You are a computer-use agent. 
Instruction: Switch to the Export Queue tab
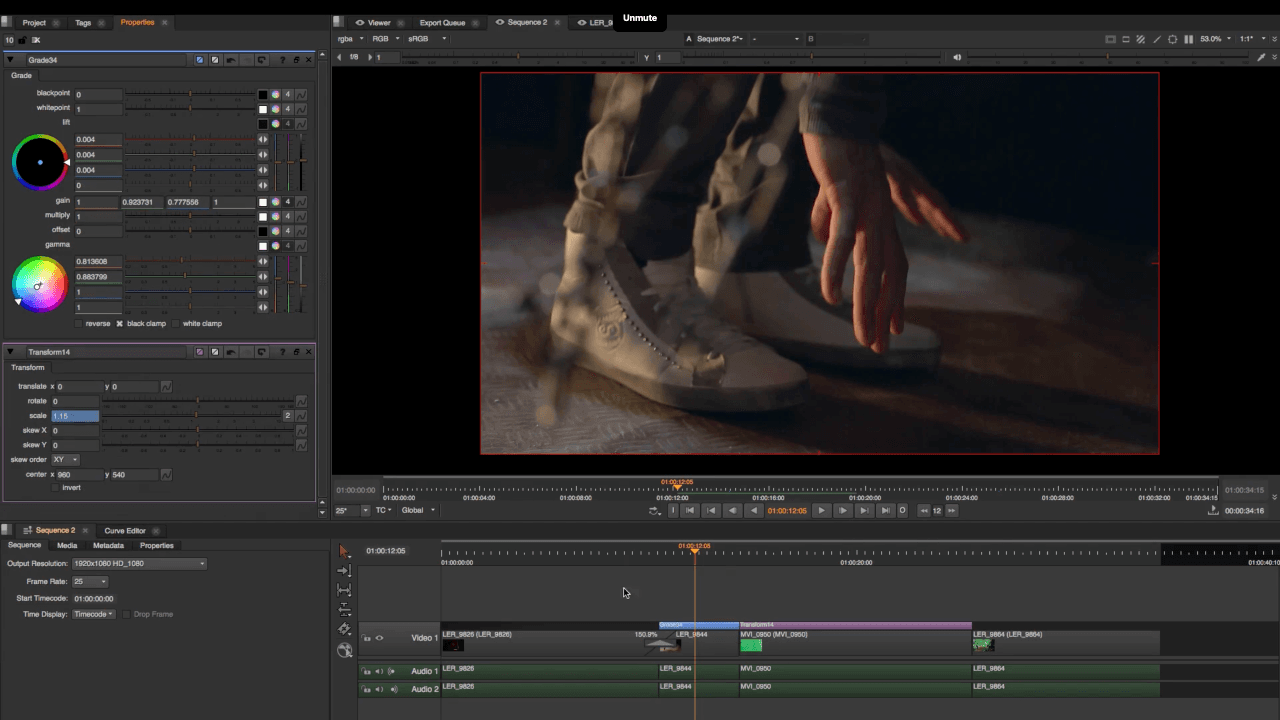pyautogui.click(x=442, y=21)
